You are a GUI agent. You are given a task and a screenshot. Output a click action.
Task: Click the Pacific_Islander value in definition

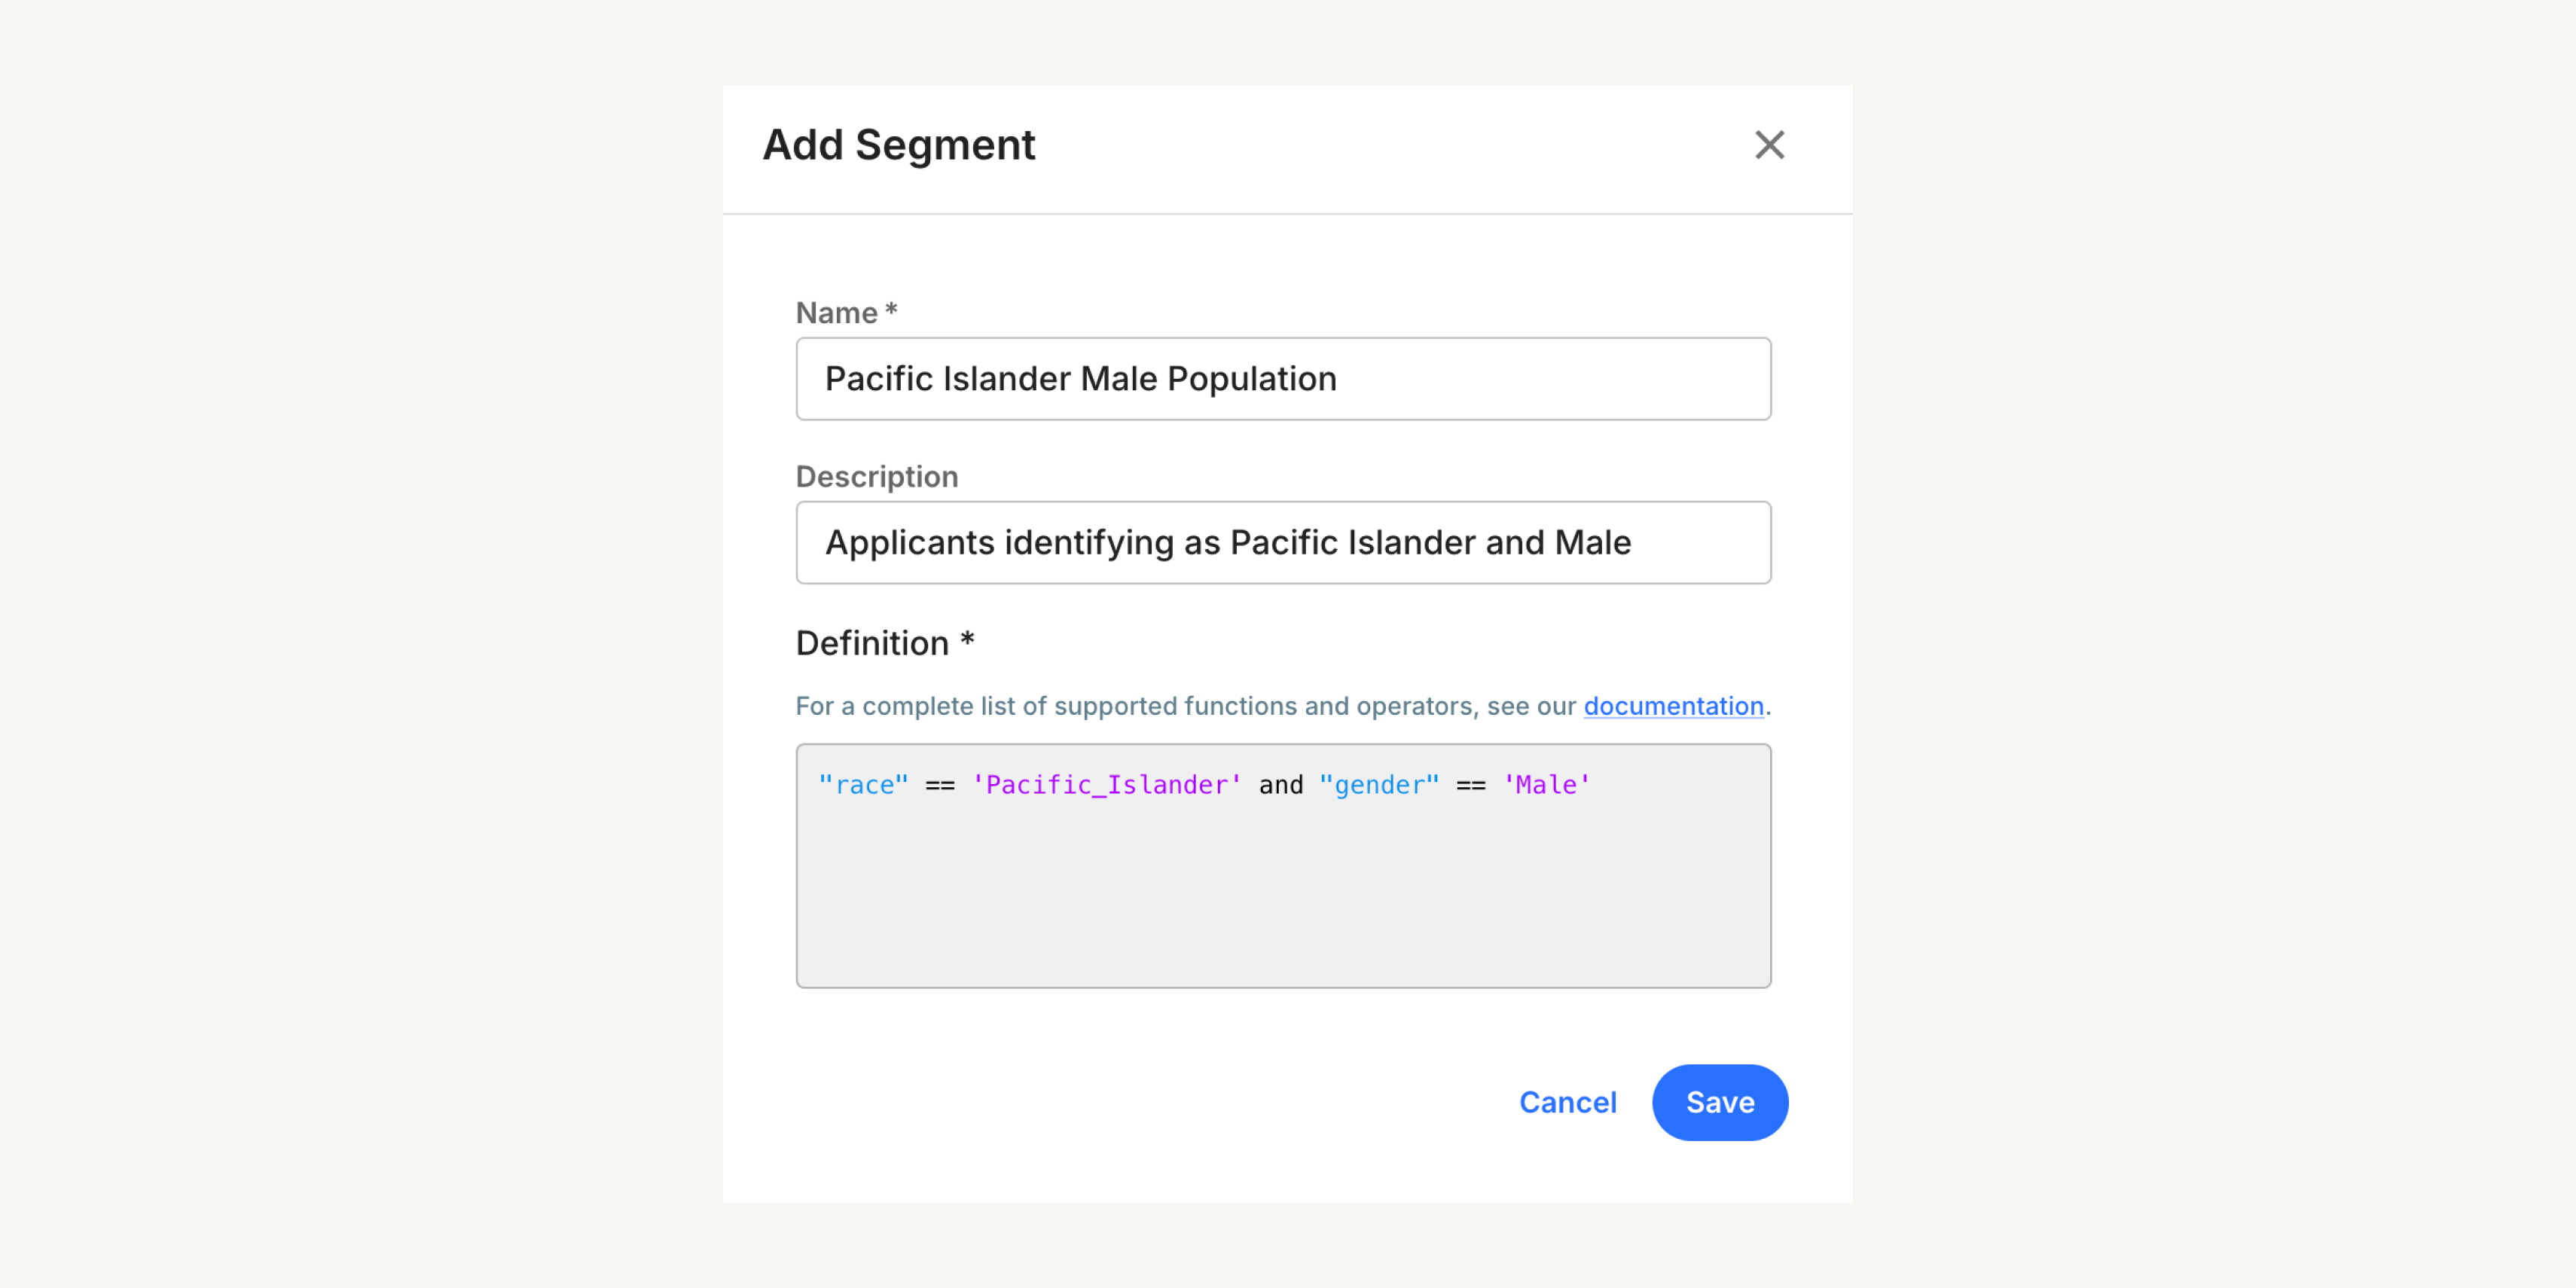pyautogui.click(x=1106, y=783)
